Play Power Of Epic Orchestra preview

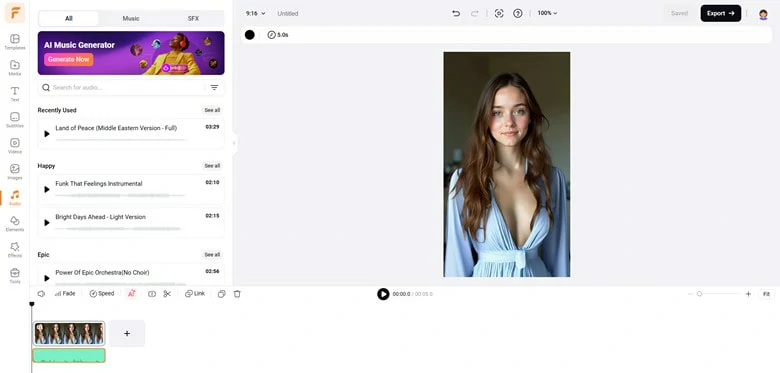point(47,278)
